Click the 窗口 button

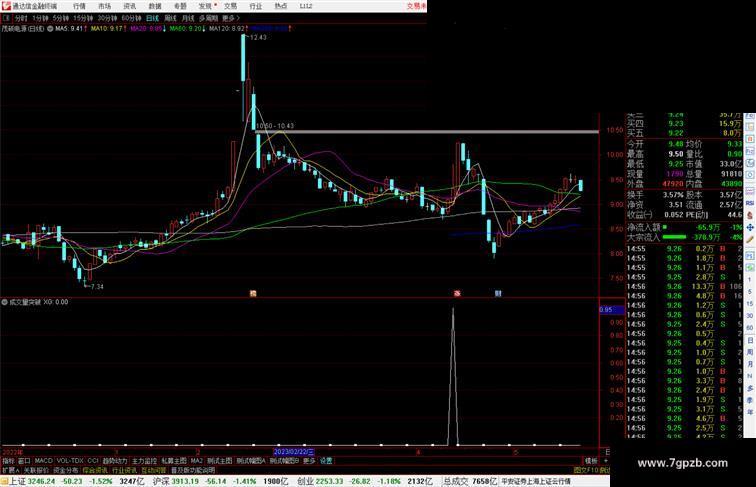(x=24, y=461)
